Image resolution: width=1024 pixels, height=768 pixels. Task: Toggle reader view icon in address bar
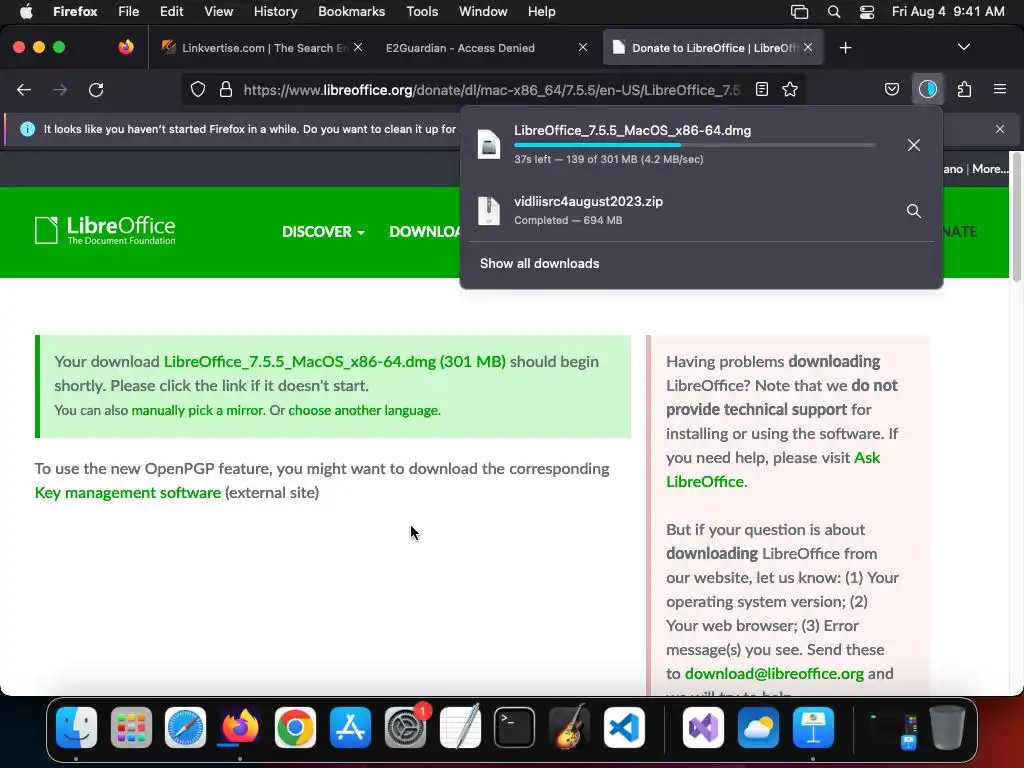pyautogui.click(x=761, y=89)
